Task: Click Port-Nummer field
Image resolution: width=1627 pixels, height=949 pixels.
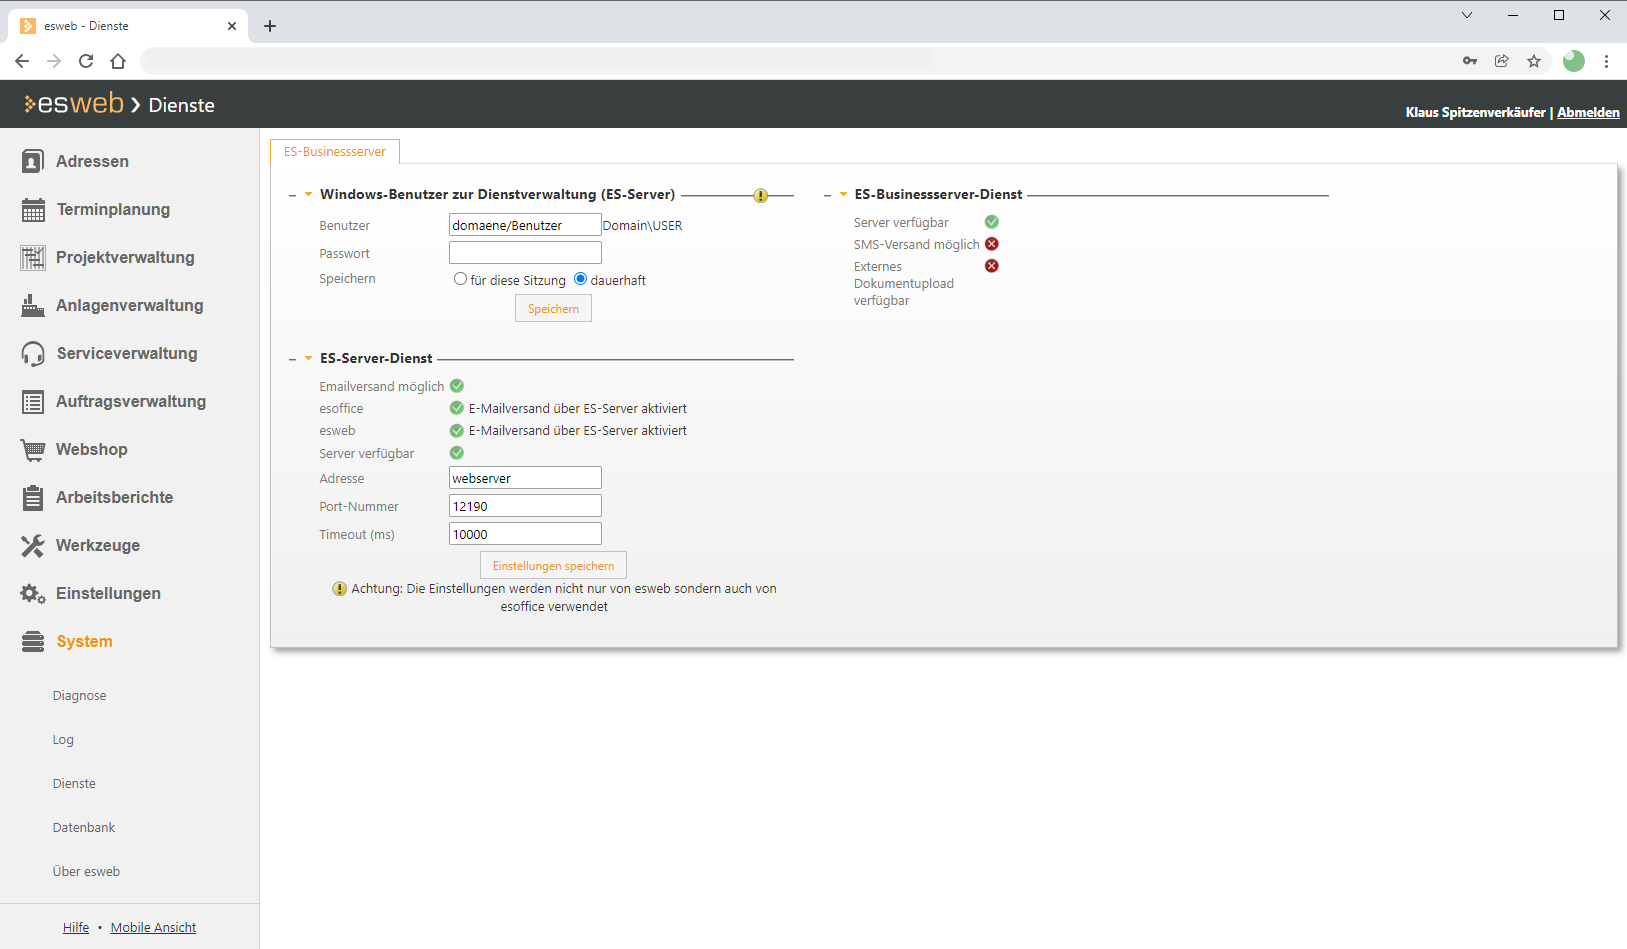Action: [x=525, y=506]
